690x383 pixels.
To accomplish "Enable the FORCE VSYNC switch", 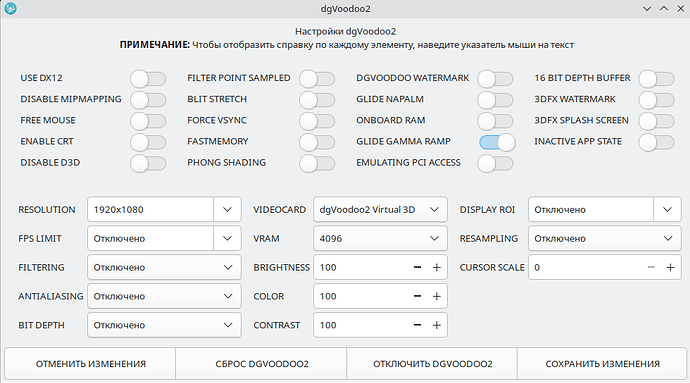I will (317, 121).
